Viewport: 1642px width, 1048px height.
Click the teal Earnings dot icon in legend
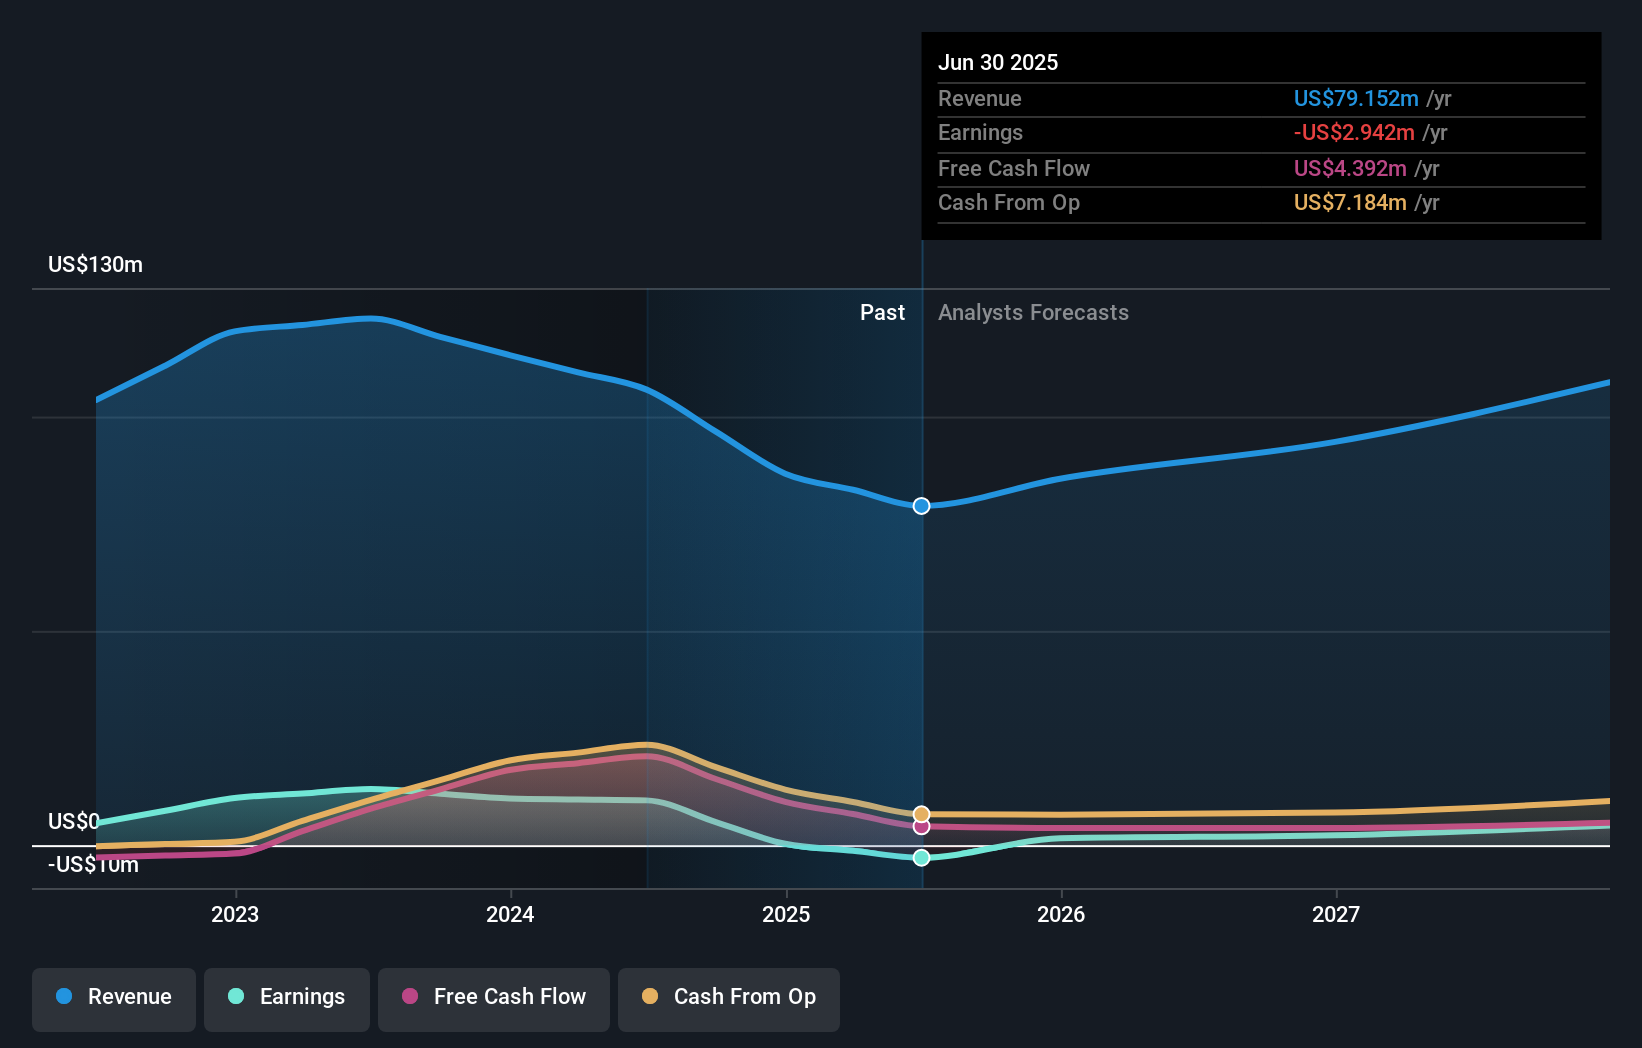(x=235, y=997)
